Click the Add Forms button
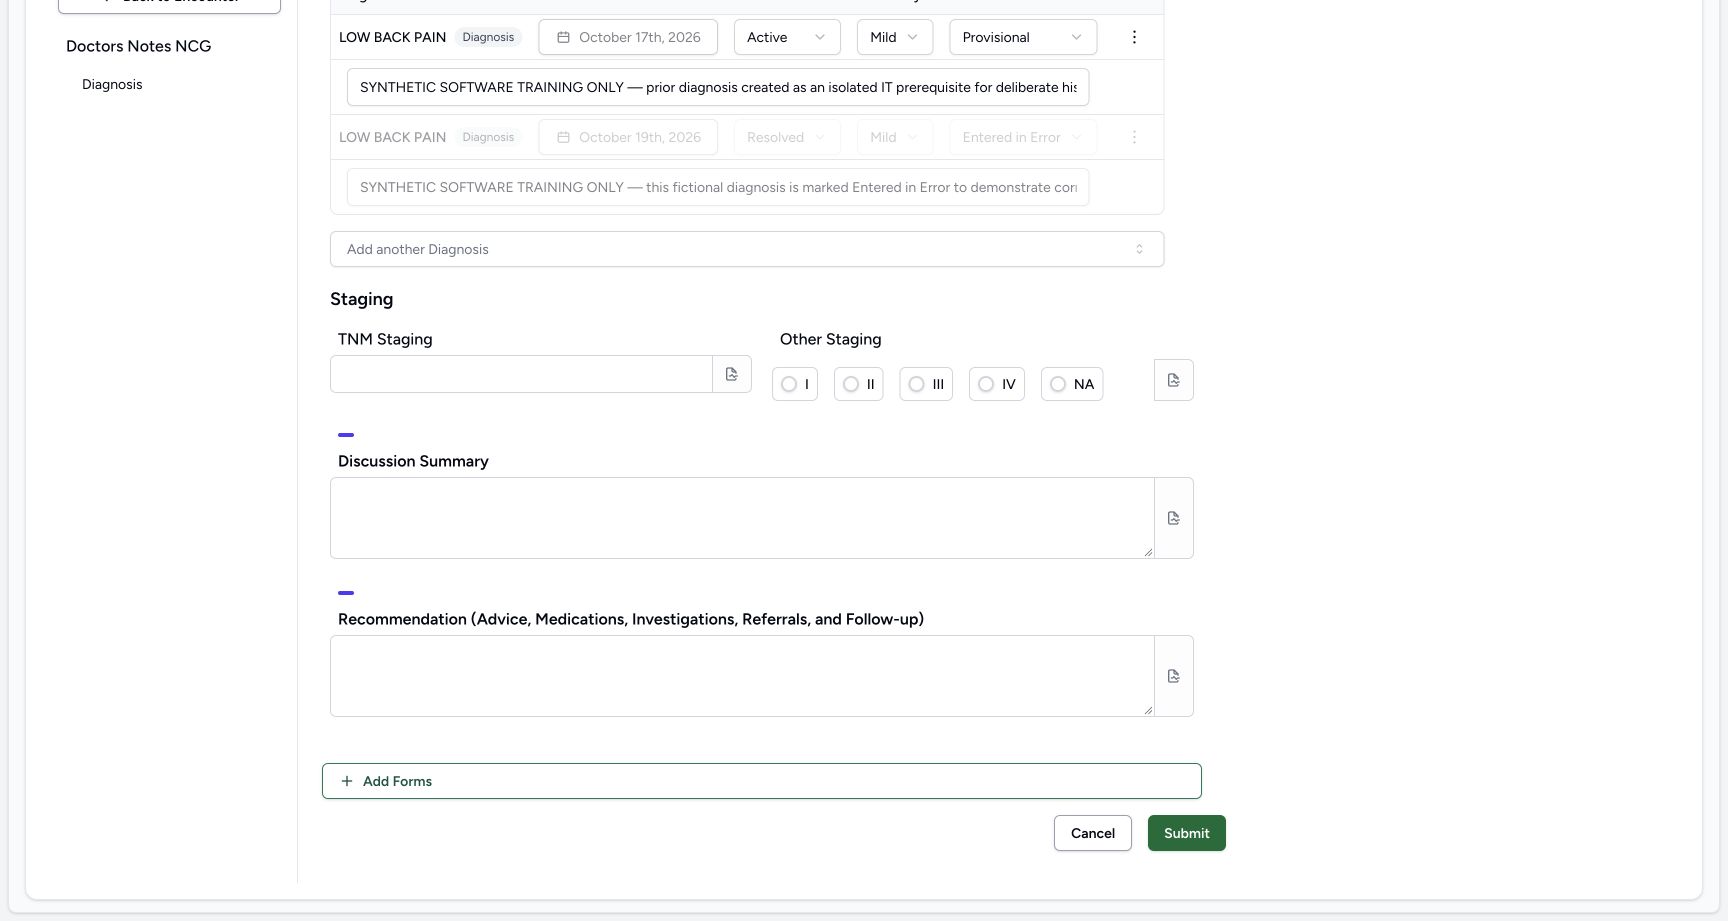Screen dimensions: 1728x921 [x=762, y=781]
